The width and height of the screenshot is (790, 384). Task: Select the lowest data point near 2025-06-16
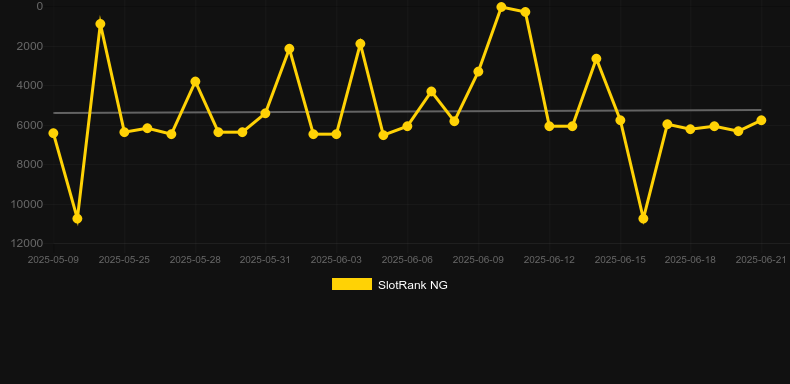(643, 219)
